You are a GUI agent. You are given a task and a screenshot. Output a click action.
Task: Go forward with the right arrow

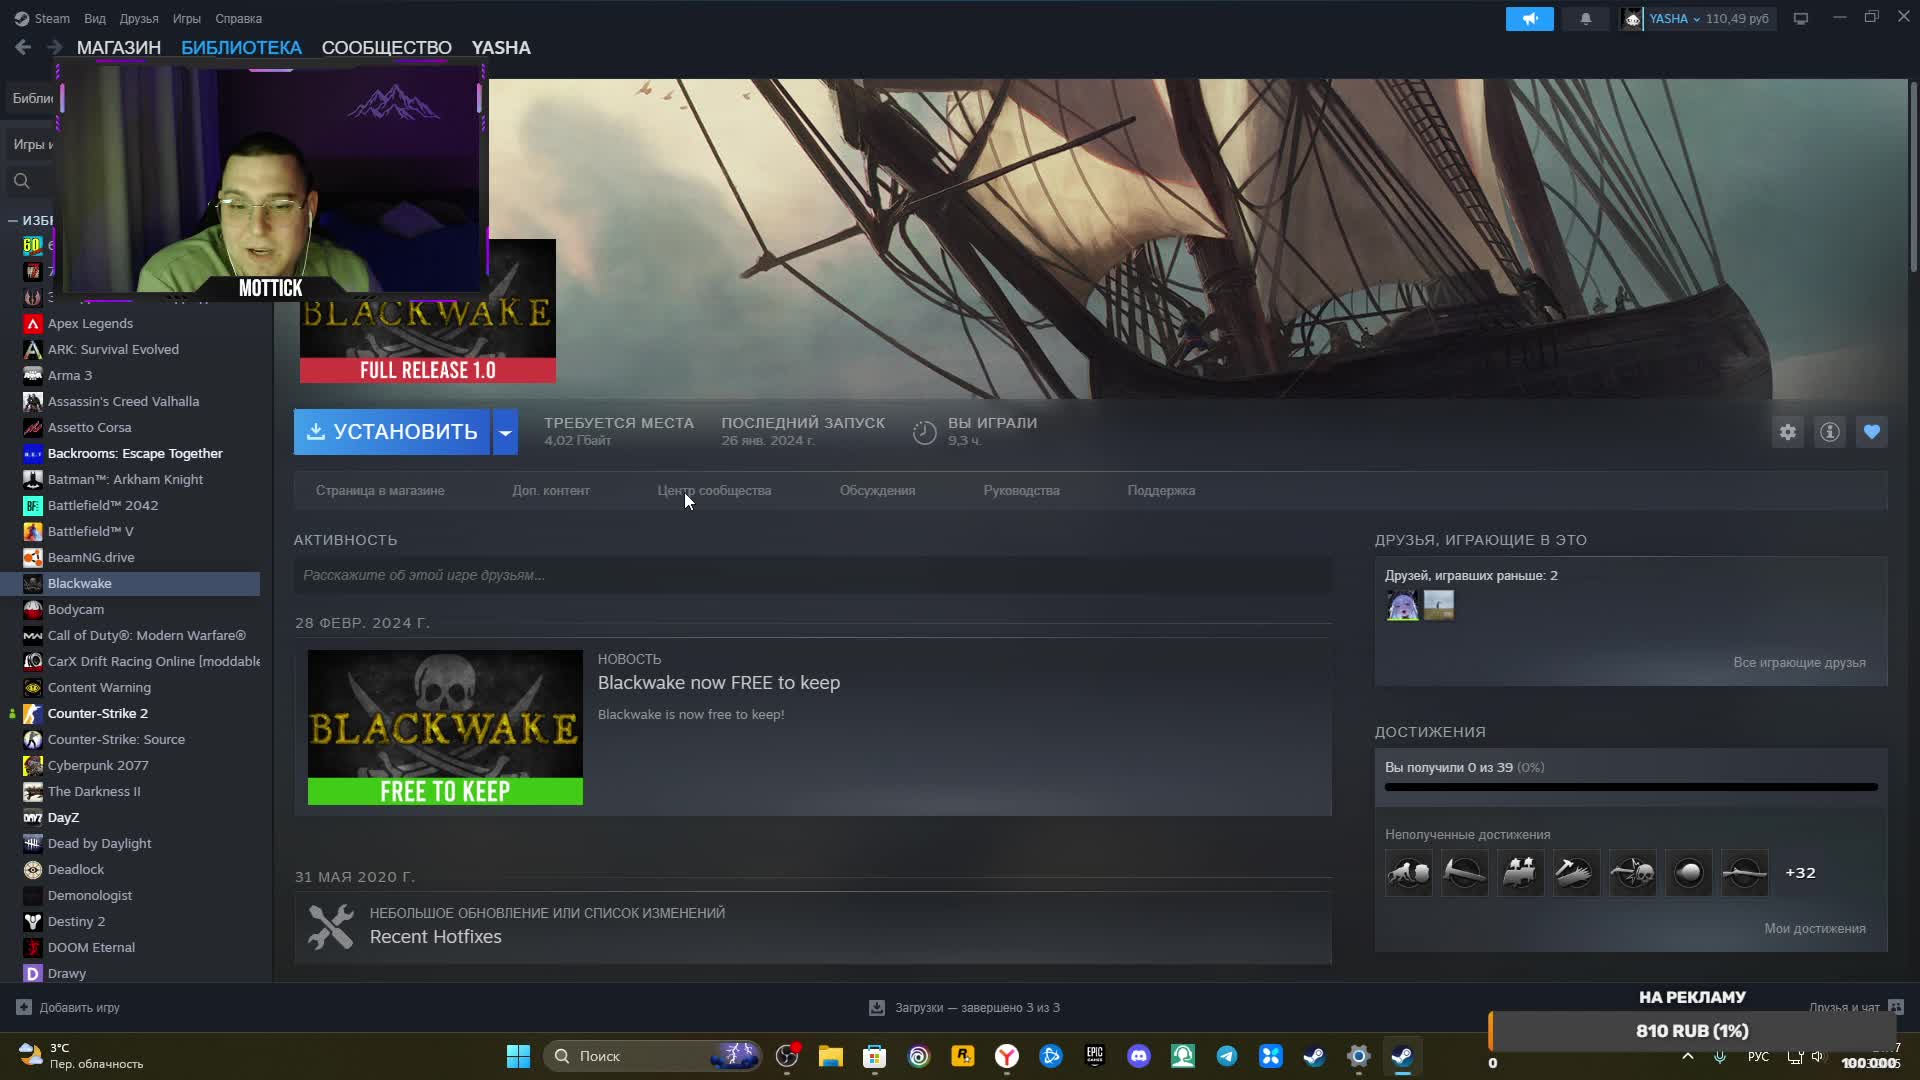point(54,47)
